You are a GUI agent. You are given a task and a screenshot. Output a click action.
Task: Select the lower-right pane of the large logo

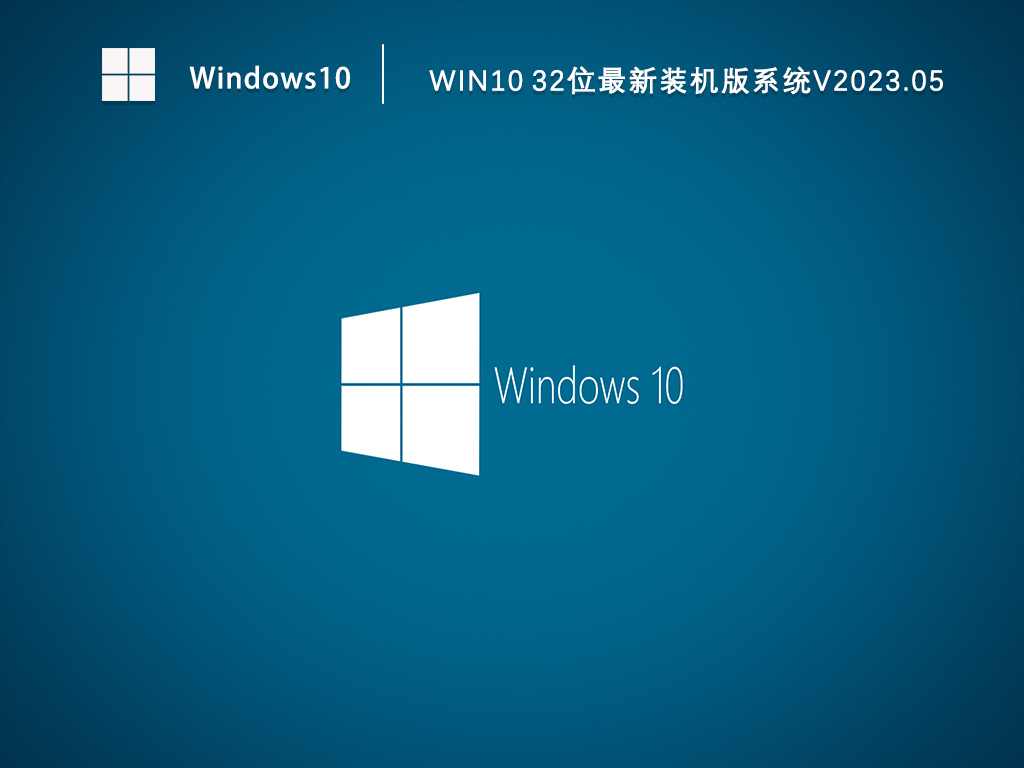(x=441, y=428)
